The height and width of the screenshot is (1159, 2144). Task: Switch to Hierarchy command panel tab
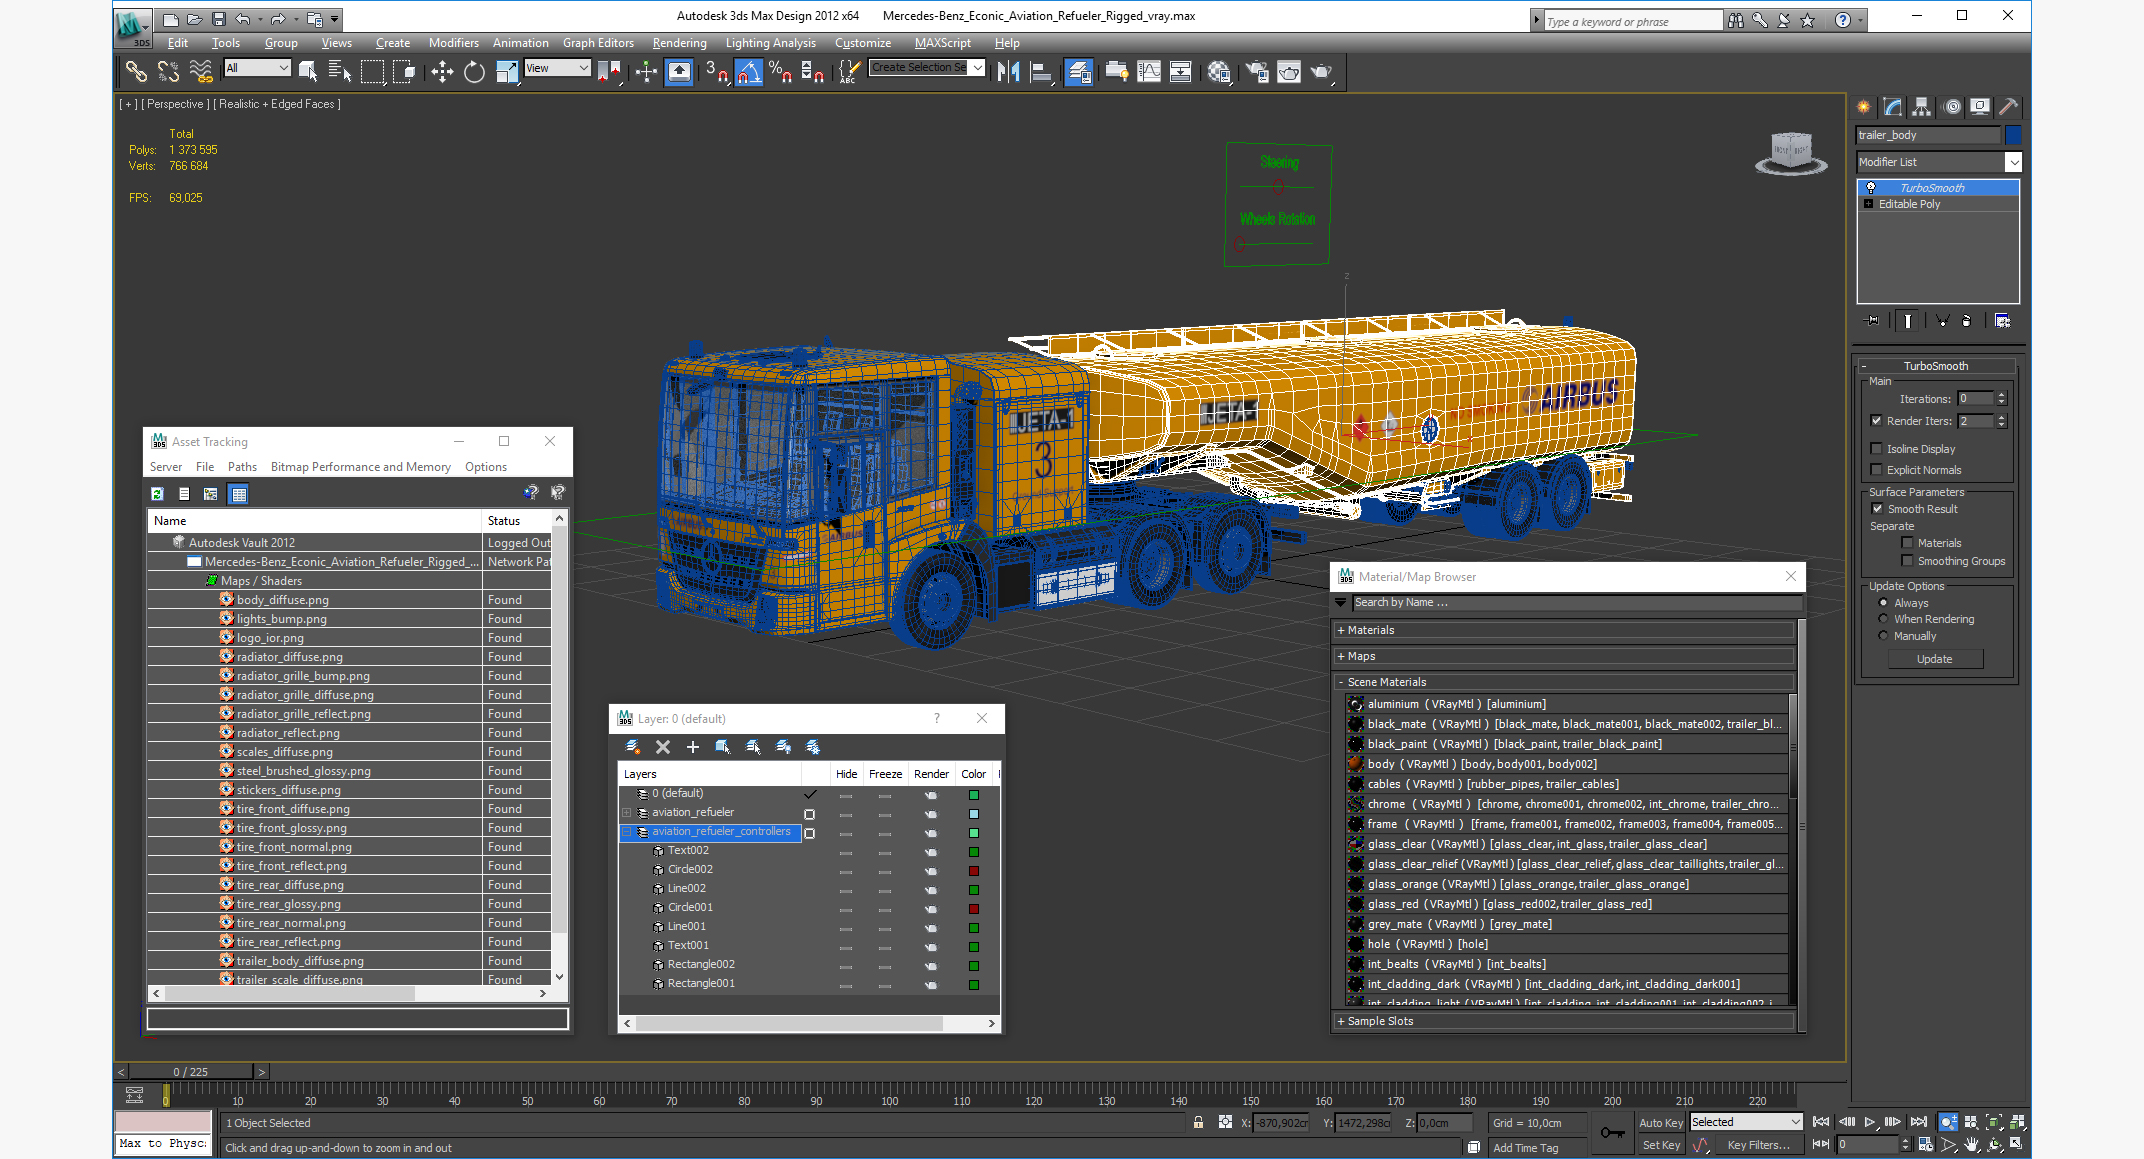point(1921,107)
